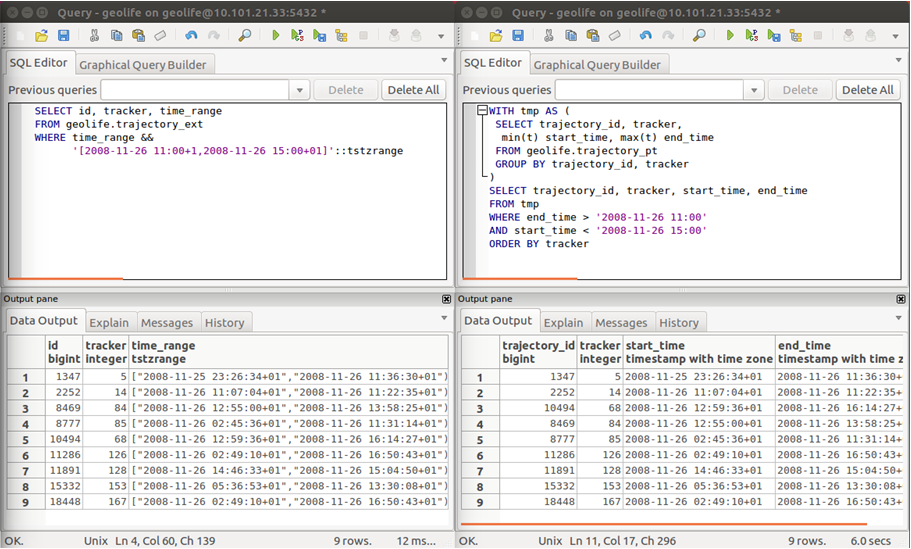
Task: Open Messages tab in right output pane
Action: (621, 322)
